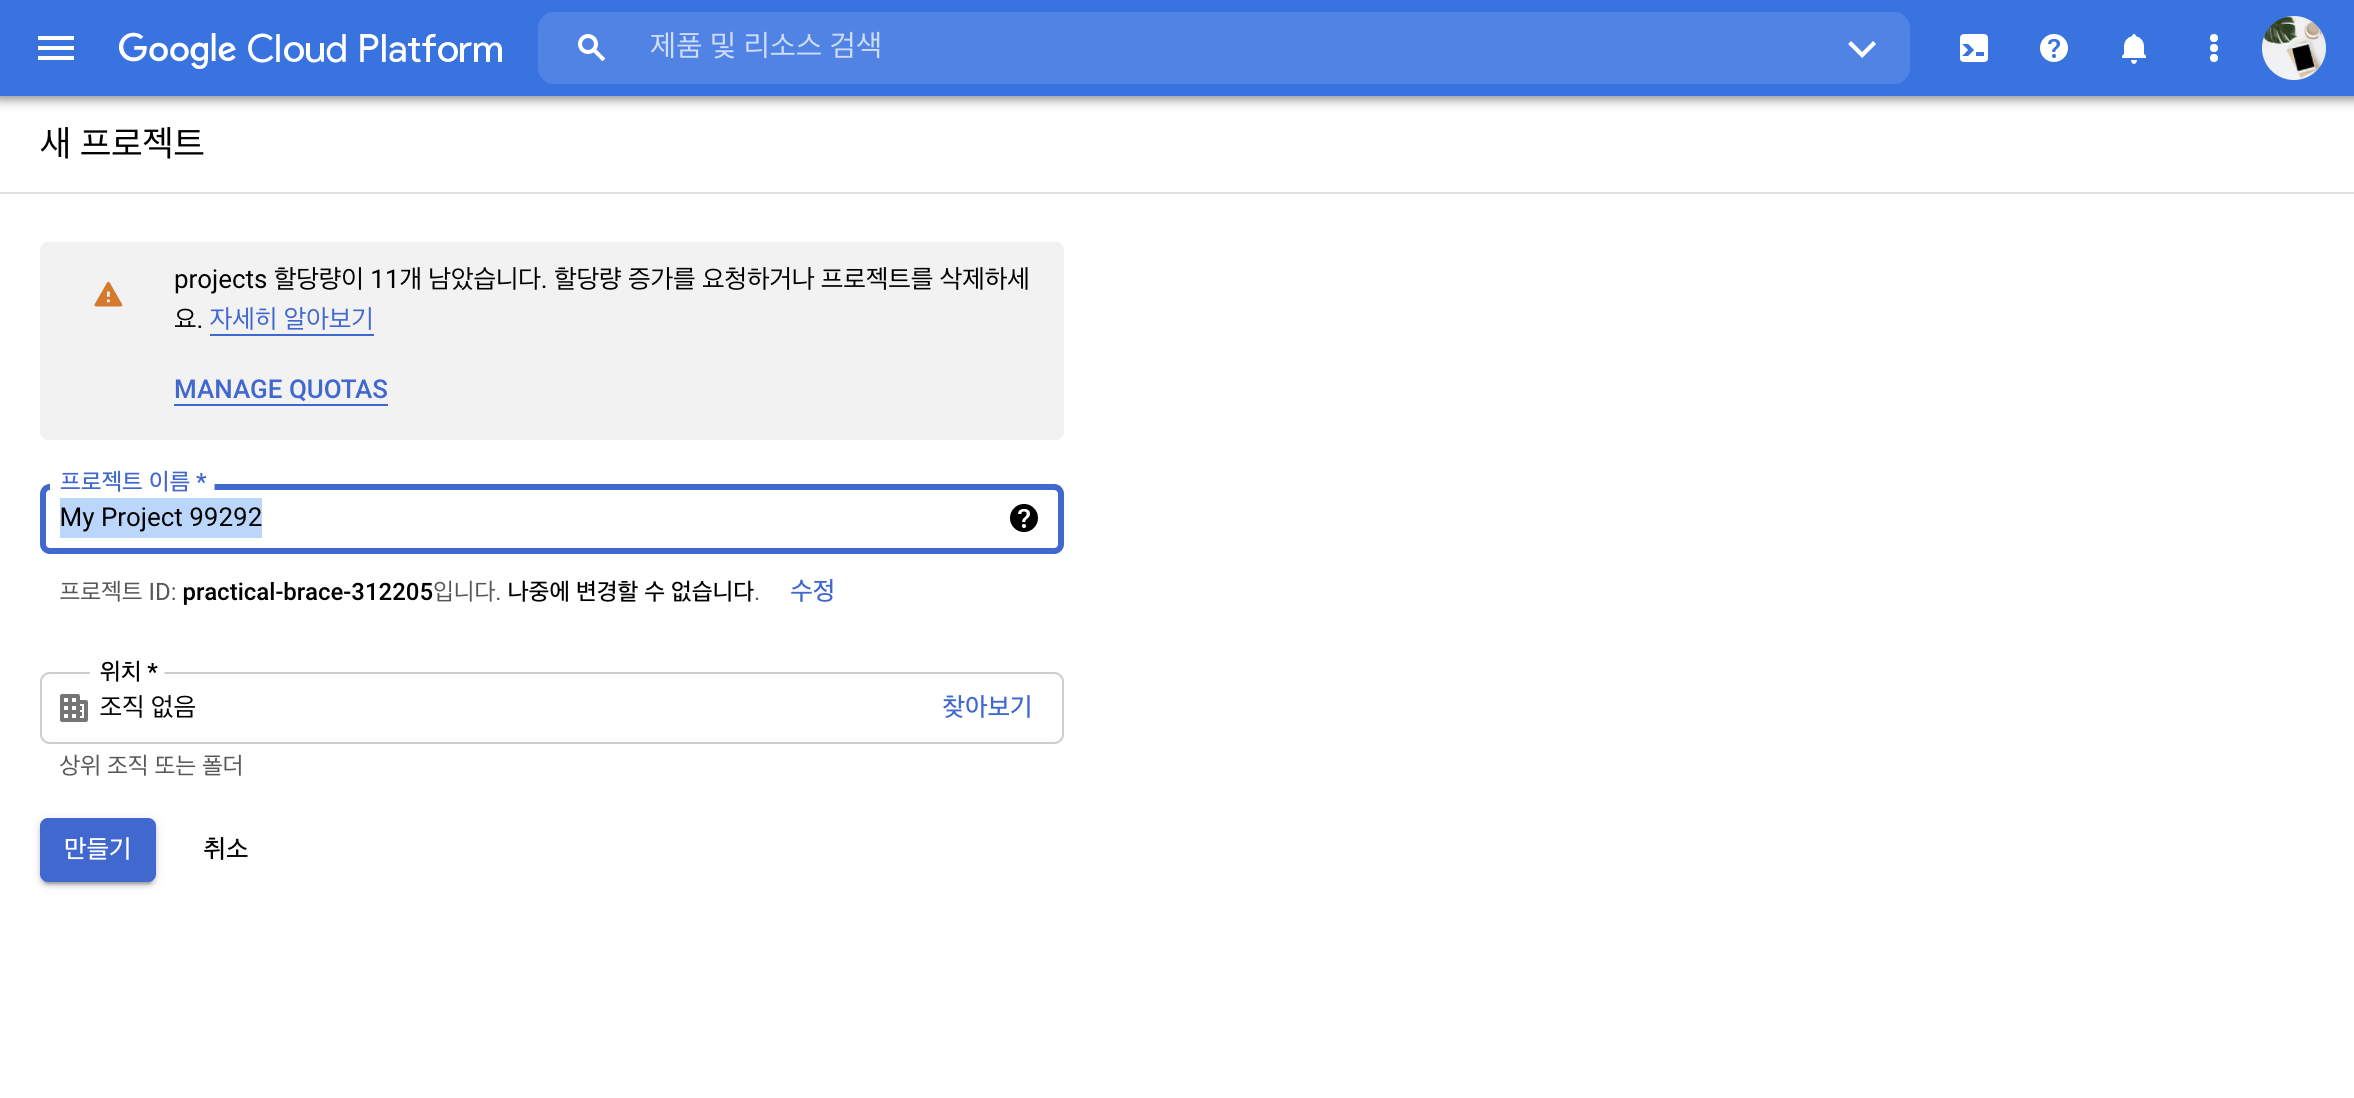Screen dimensions: 2354x1098
Task: Click the search magnifier icon
Action: point(591,48)
